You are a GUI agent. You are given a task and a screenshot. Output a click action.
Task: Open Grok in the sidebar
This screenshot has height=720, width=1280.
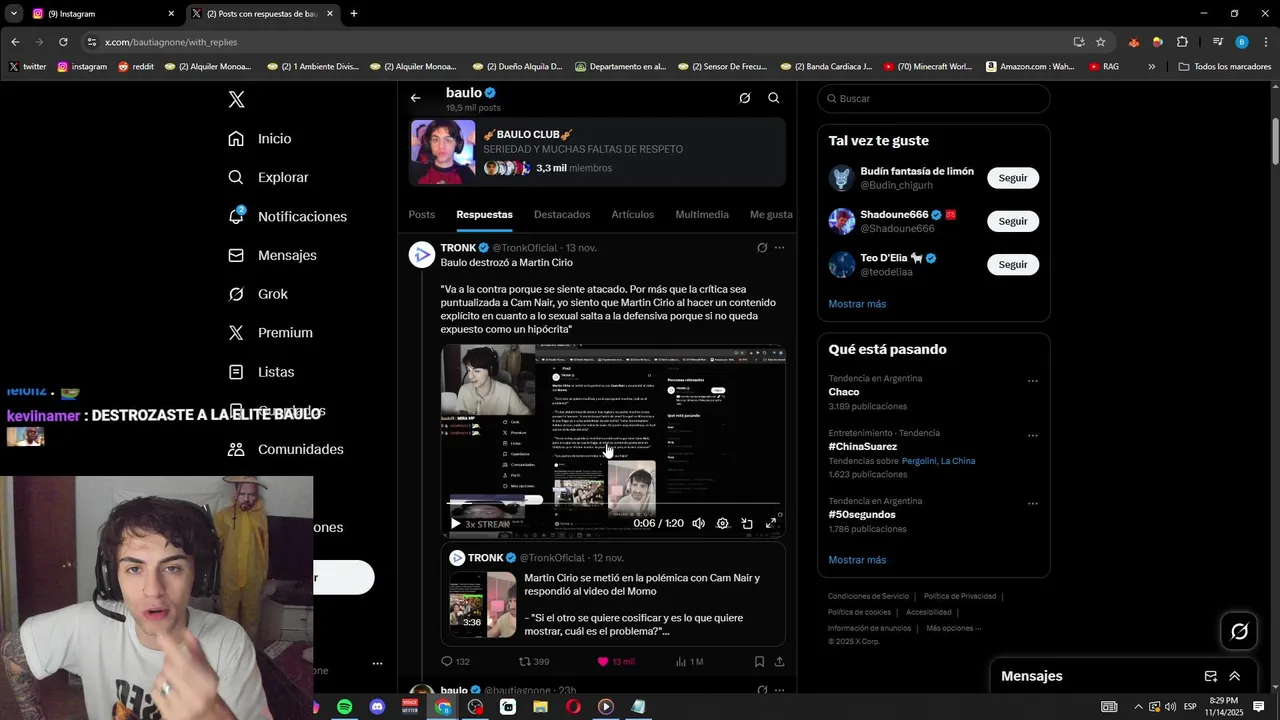click(x=258, y=294)
